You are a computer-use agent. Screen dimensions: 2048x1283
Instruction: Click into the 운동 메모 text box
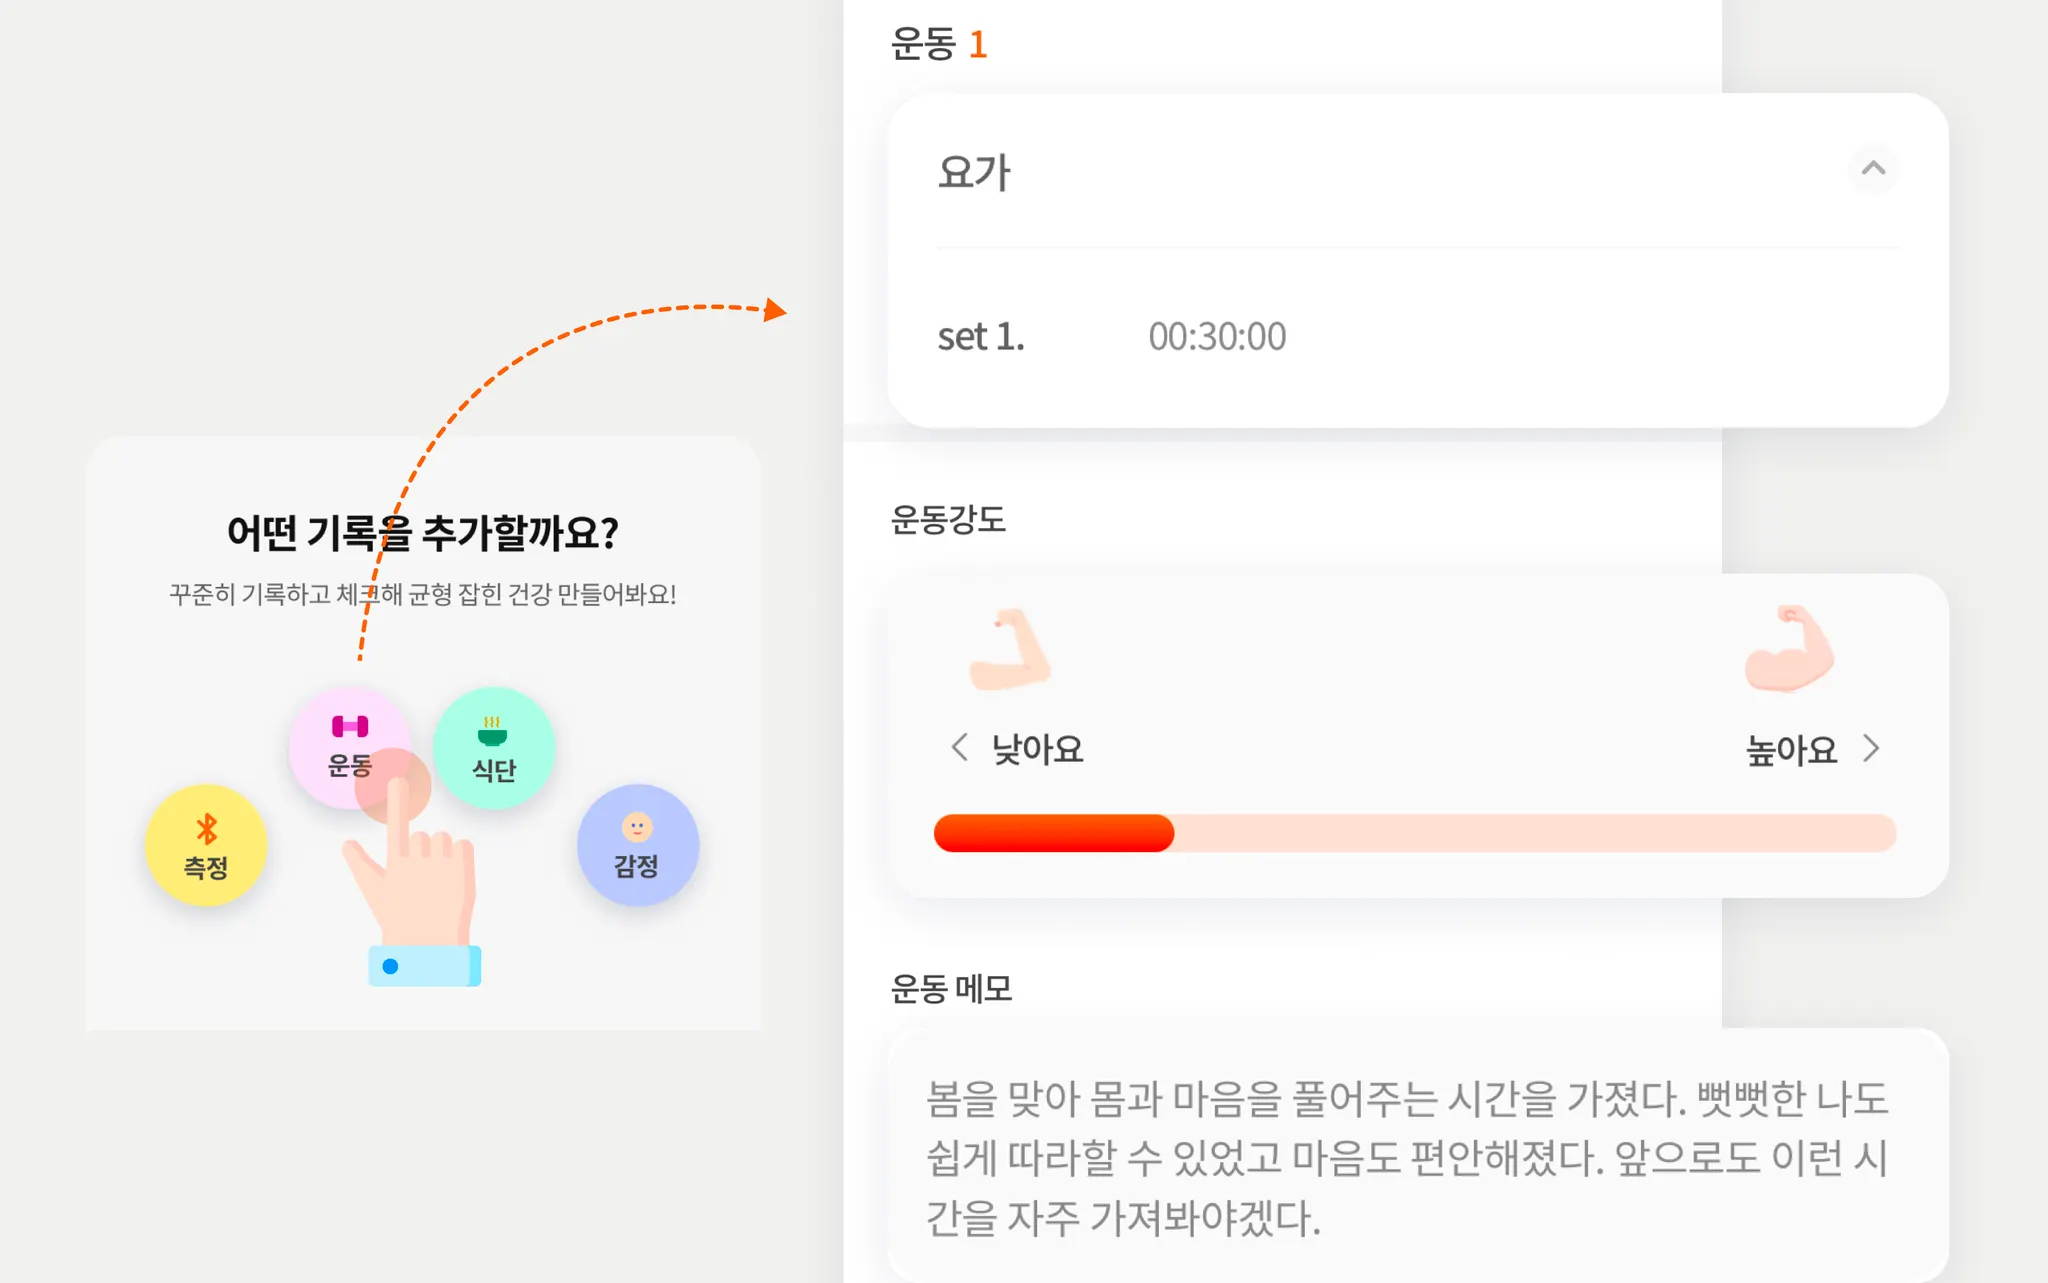click(x=1406, y=1157)
